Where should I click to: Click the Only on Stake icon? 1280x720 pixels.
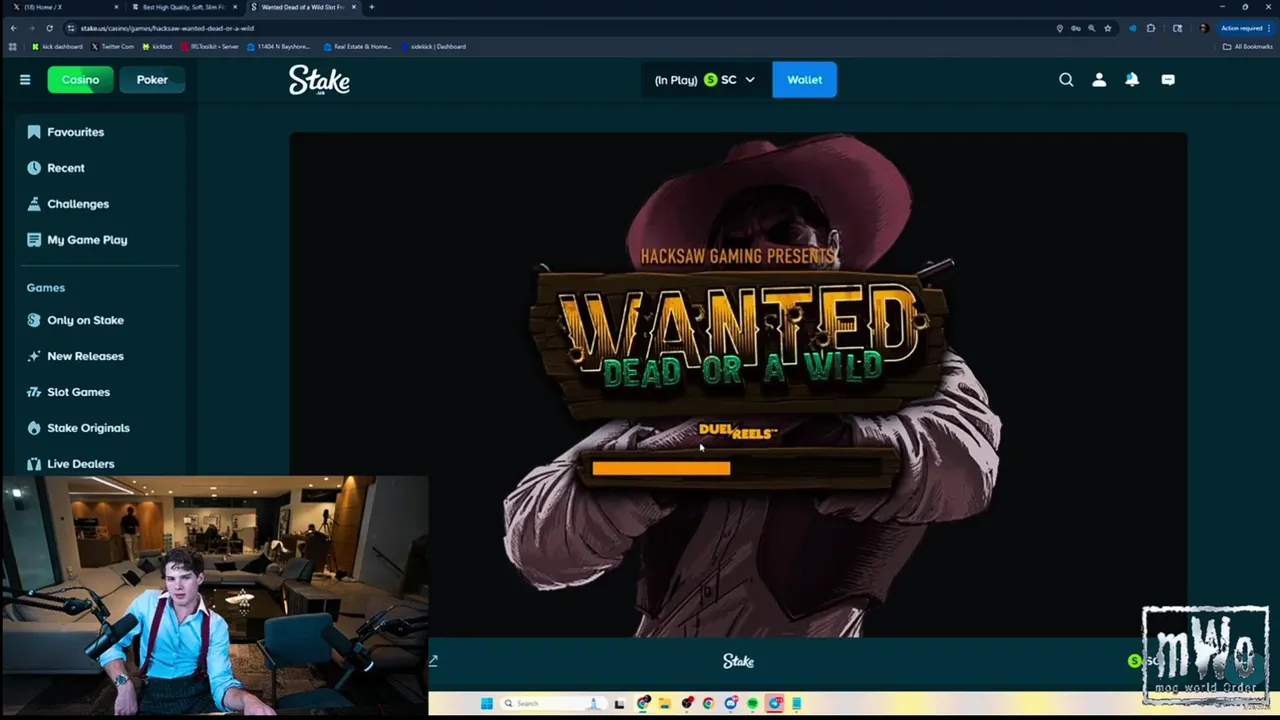[34, 320]
